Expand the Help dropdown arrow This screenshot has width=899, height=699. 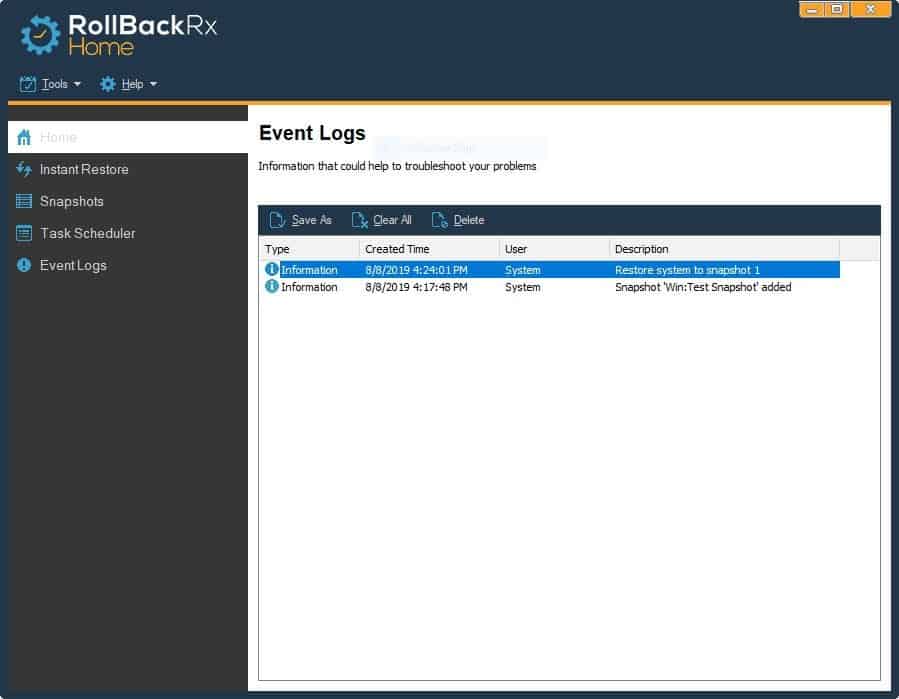point(153,84)
